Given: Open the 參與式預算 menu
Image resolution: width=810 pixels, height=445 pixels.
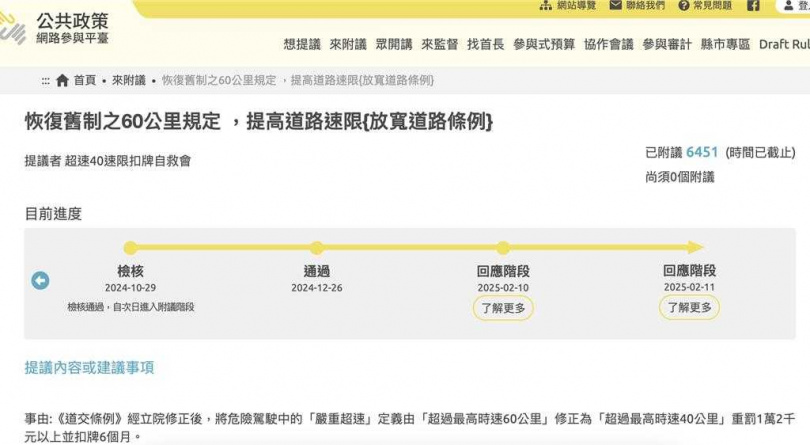Looking at the screenshot, I should point(544,44).
